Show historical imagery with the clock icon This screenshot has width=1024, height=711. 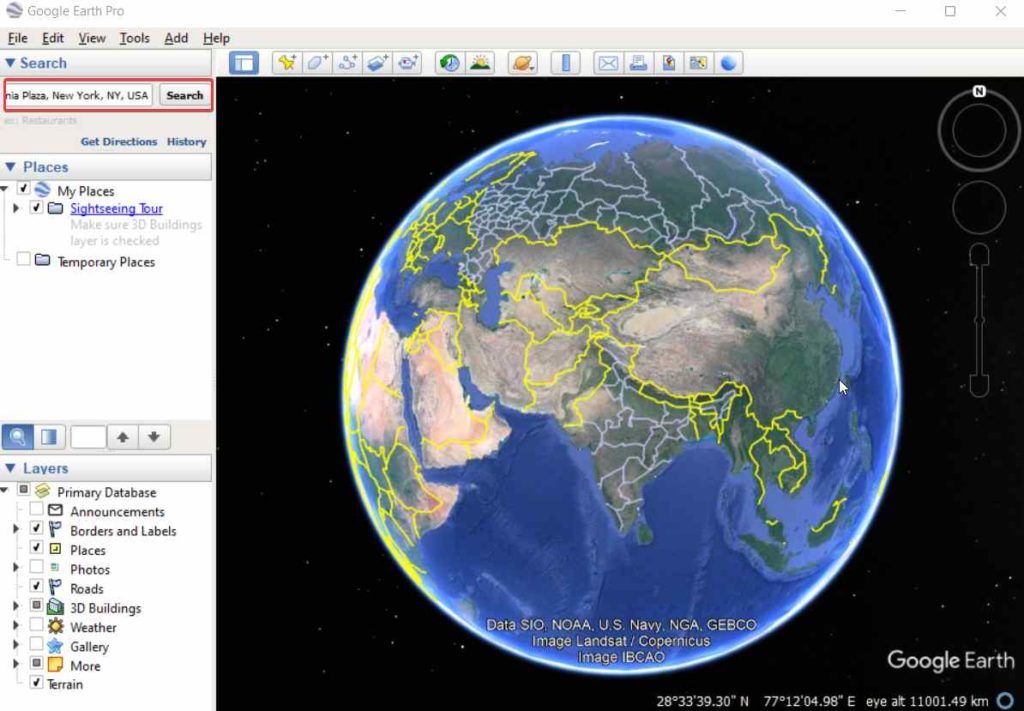click(449, 63)
